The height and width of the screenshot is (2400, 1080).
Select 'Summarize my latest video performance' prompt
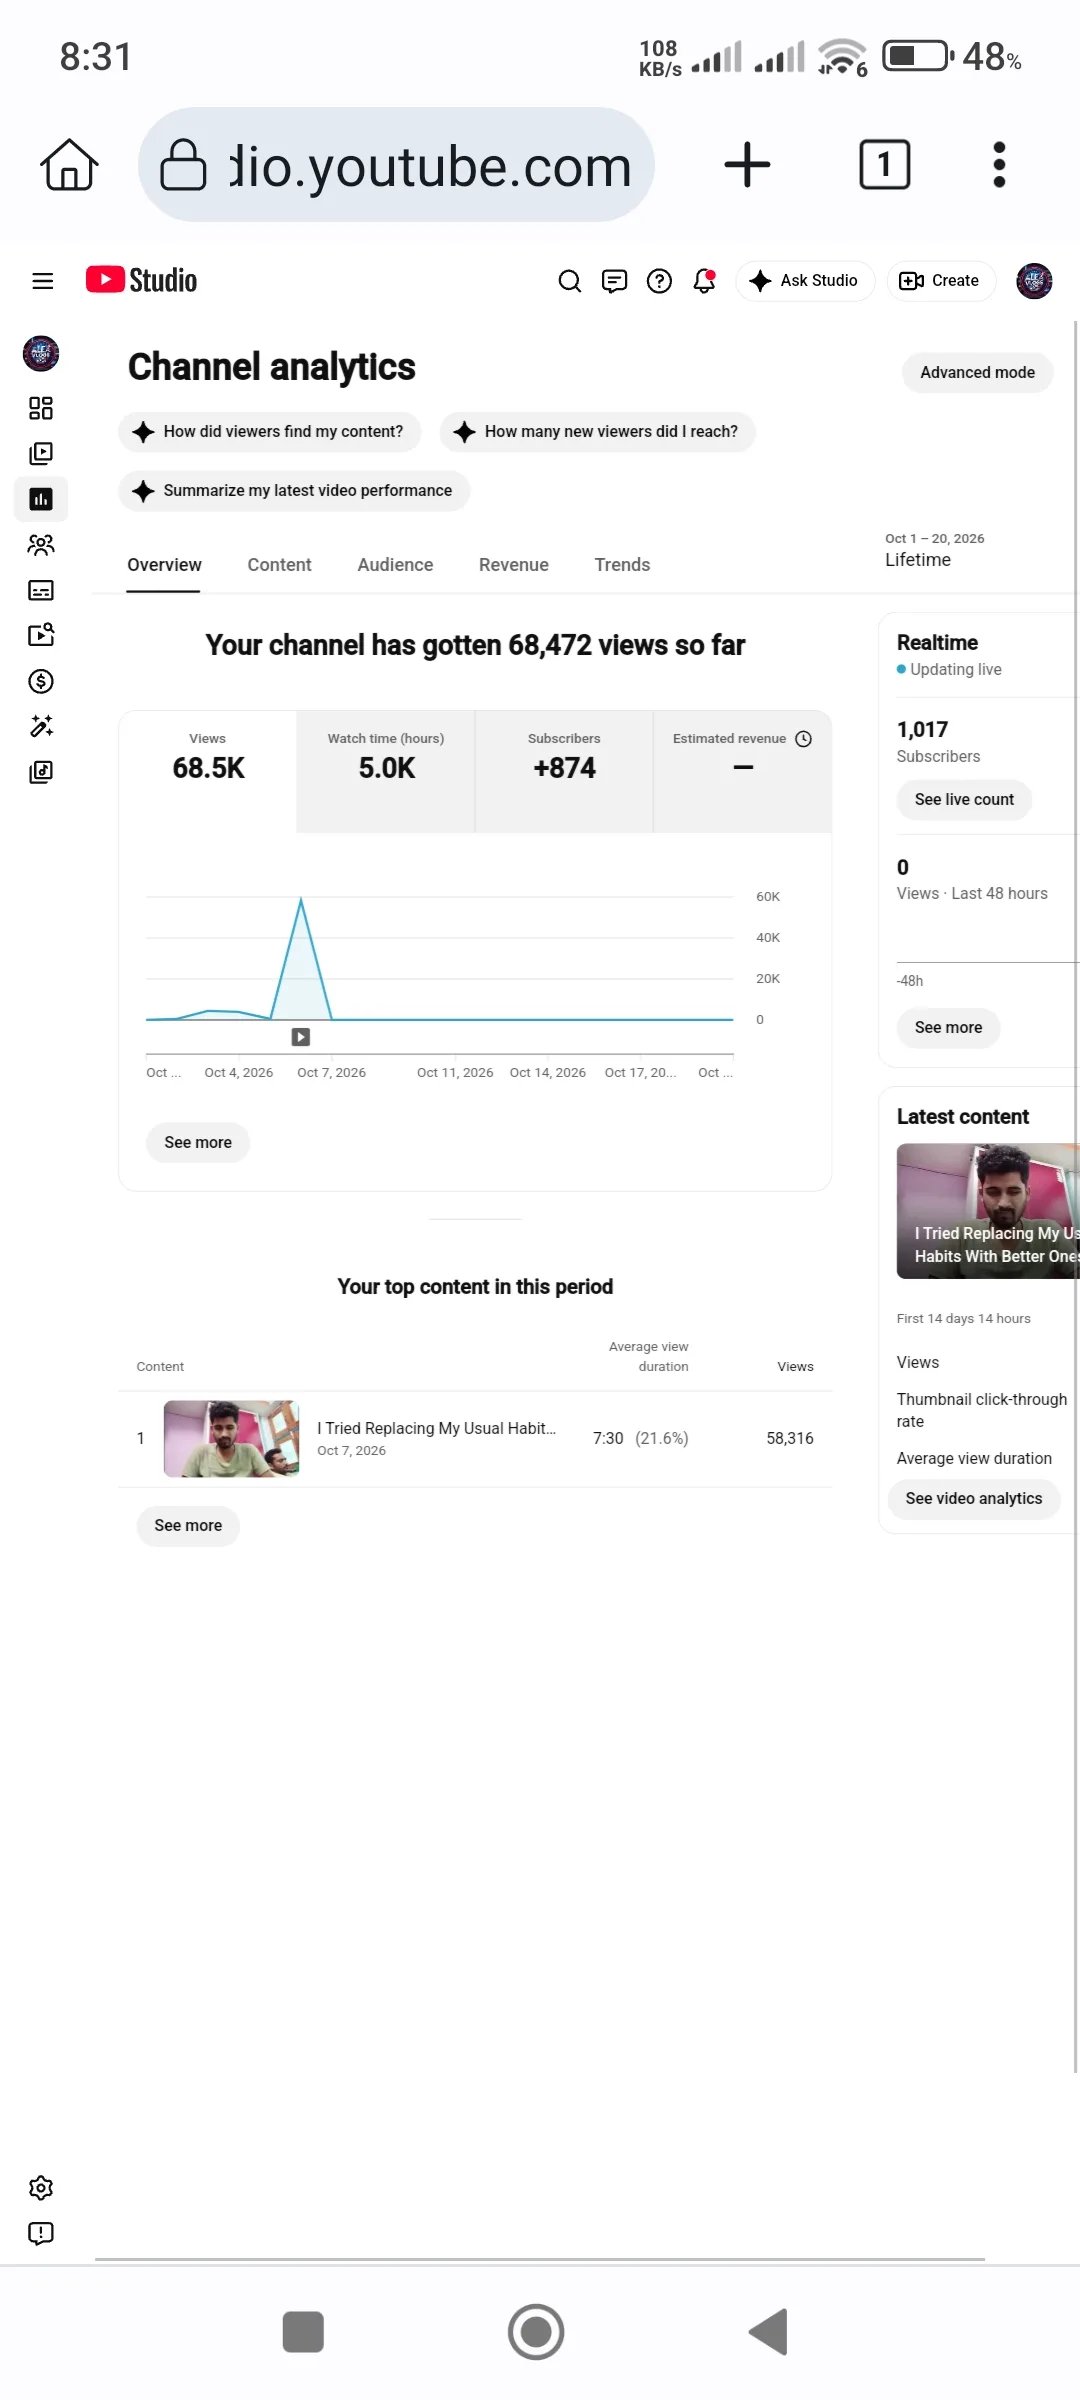coord(294,491)
